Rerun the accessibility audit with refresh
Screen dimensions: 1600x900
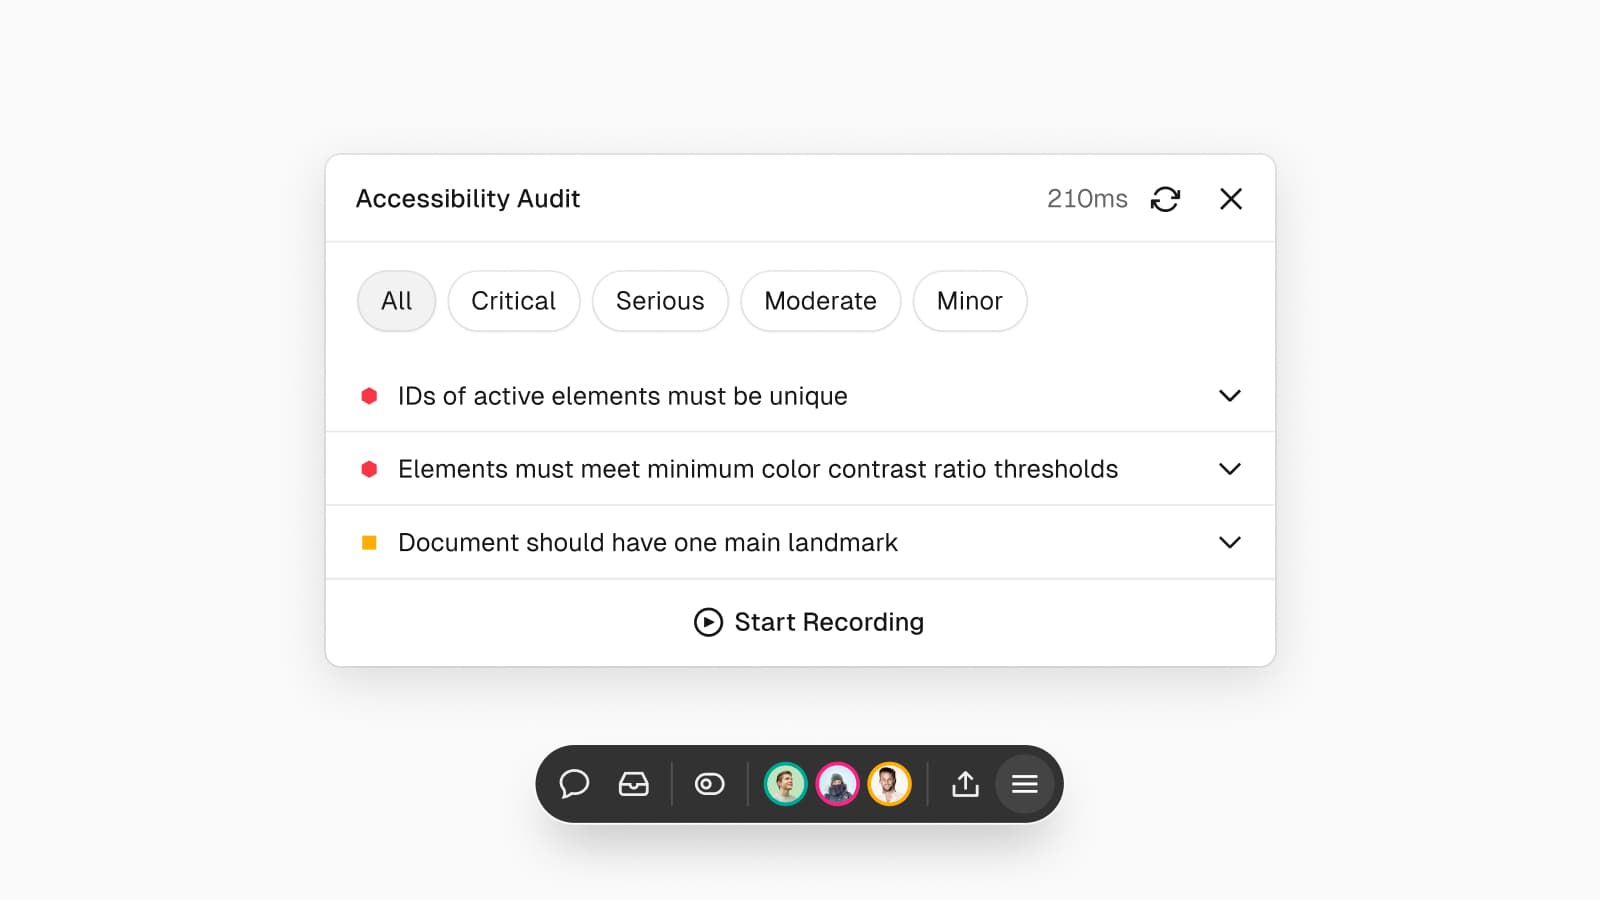click(1166, 199)
